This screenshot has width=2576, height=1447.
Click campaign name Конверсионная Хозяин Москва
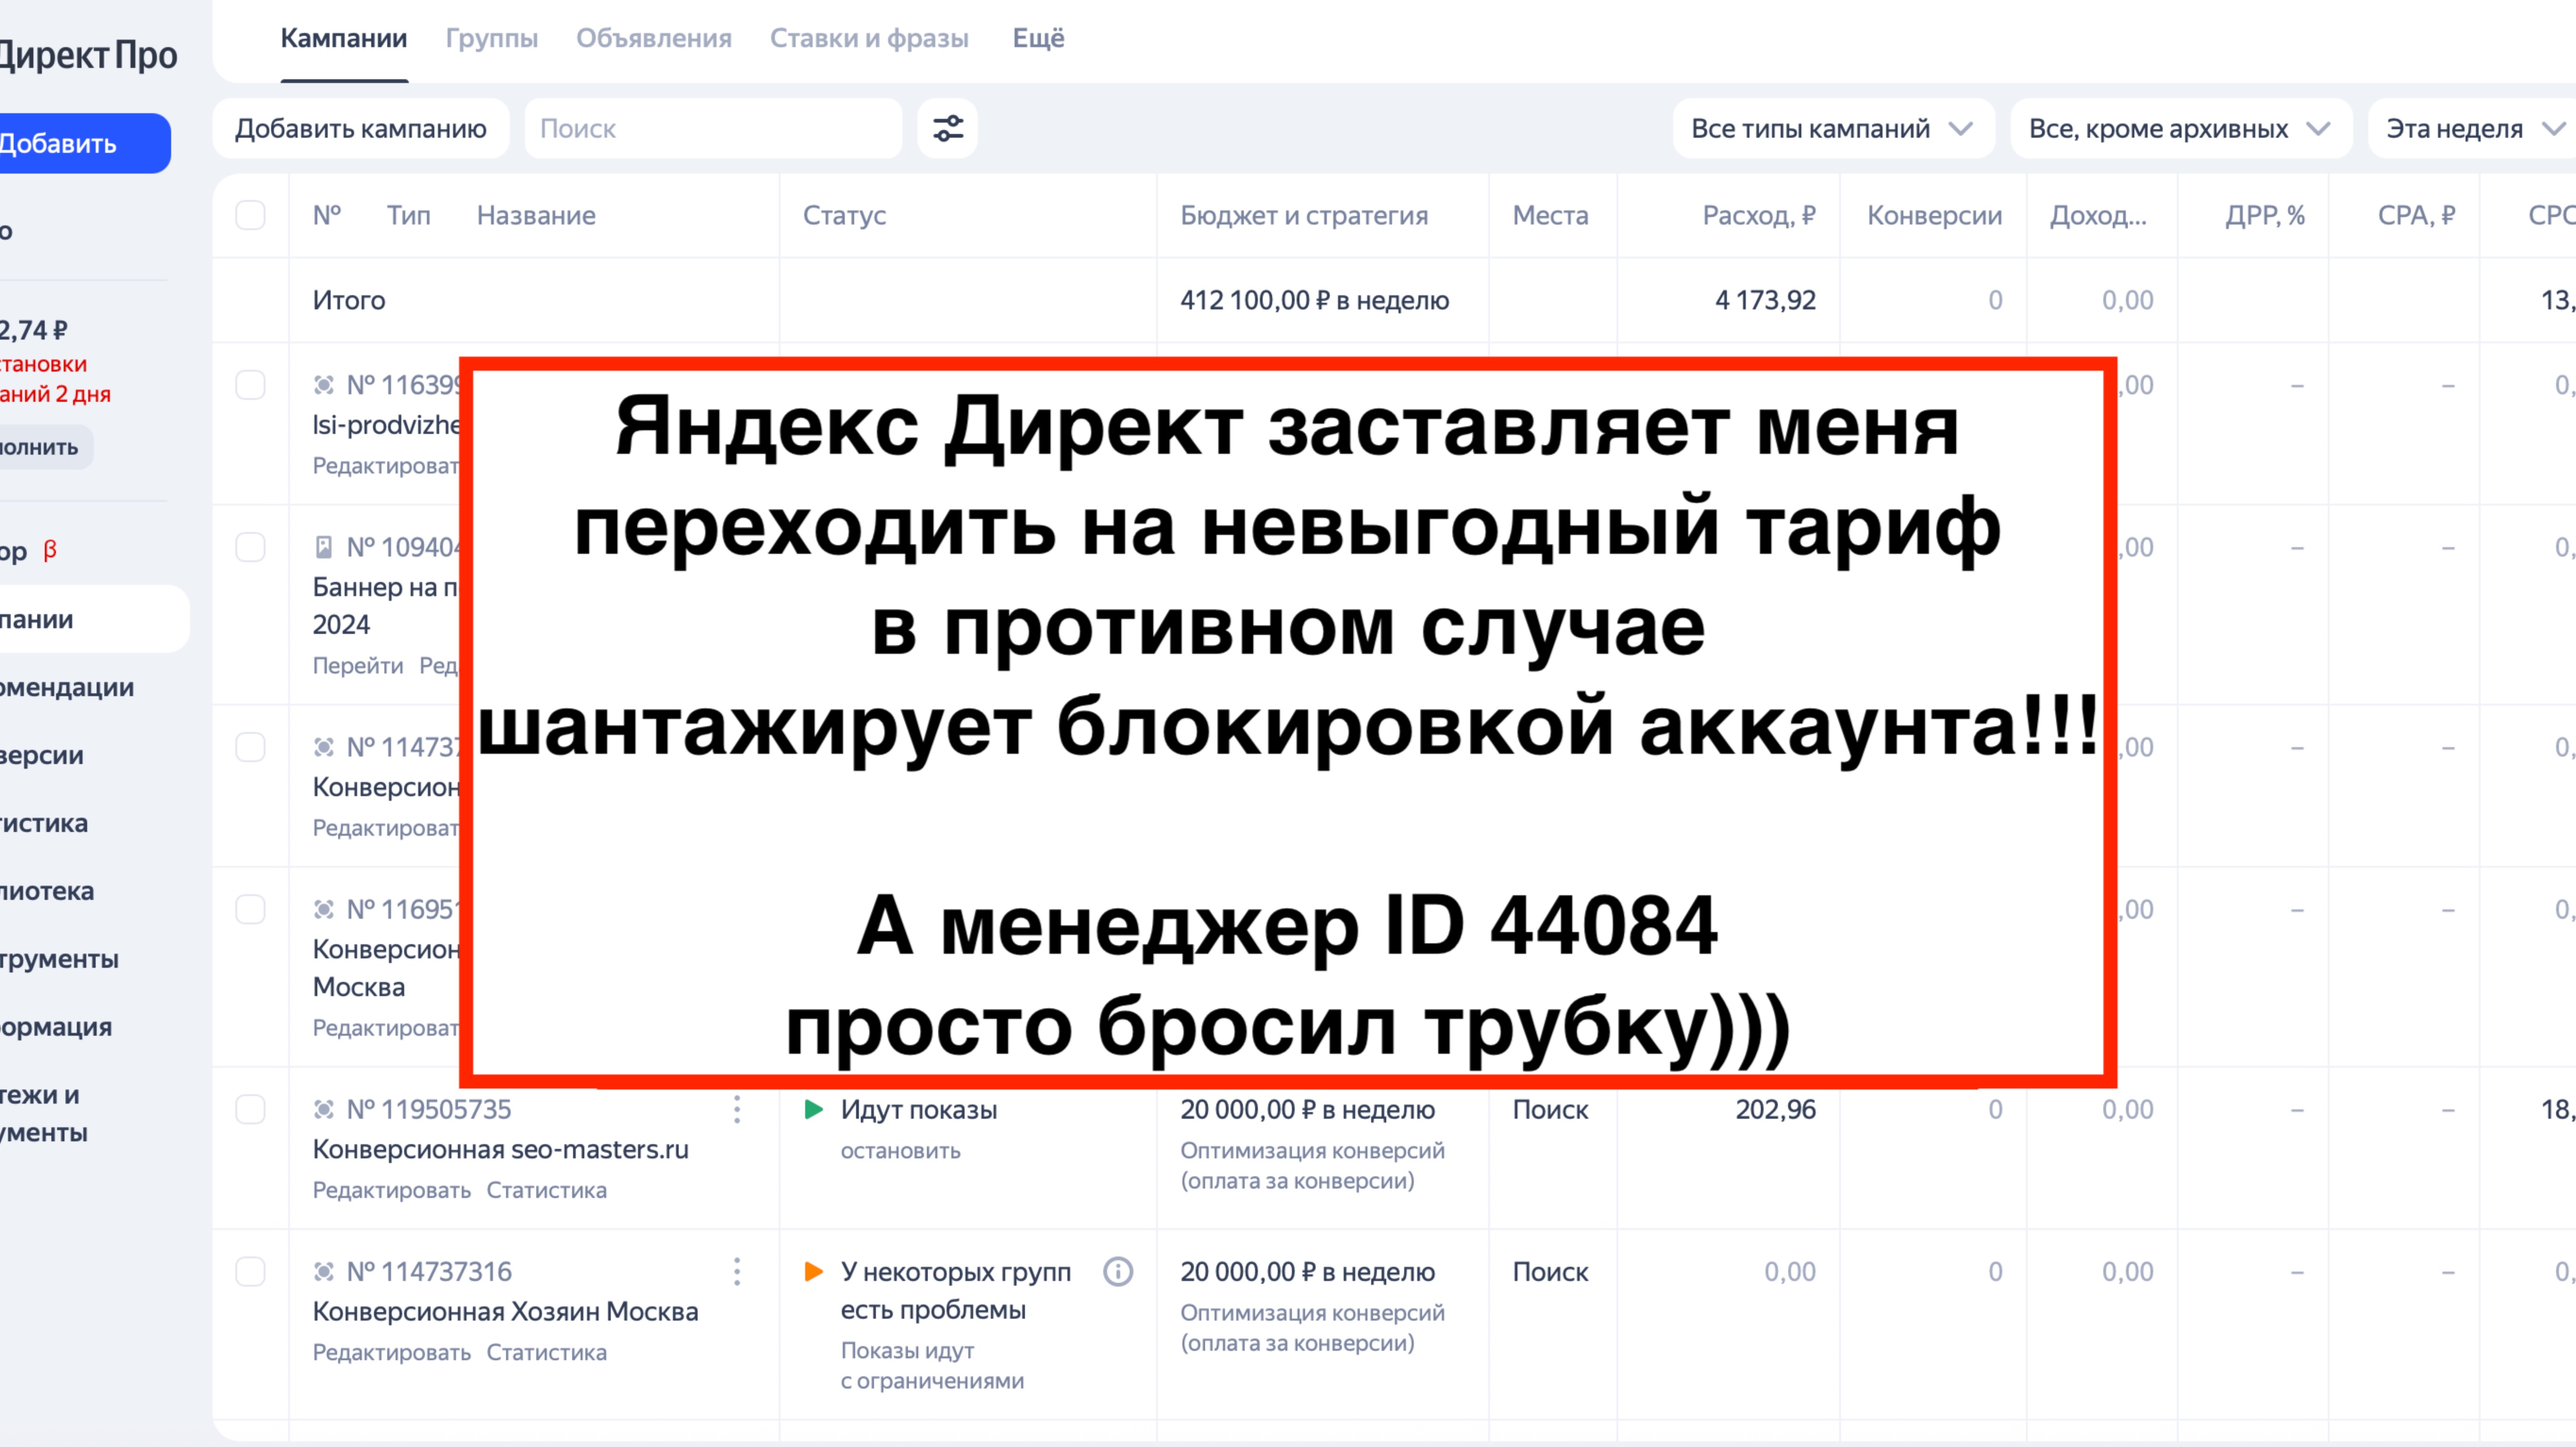pyautogui.click(x=505, y=1311)
